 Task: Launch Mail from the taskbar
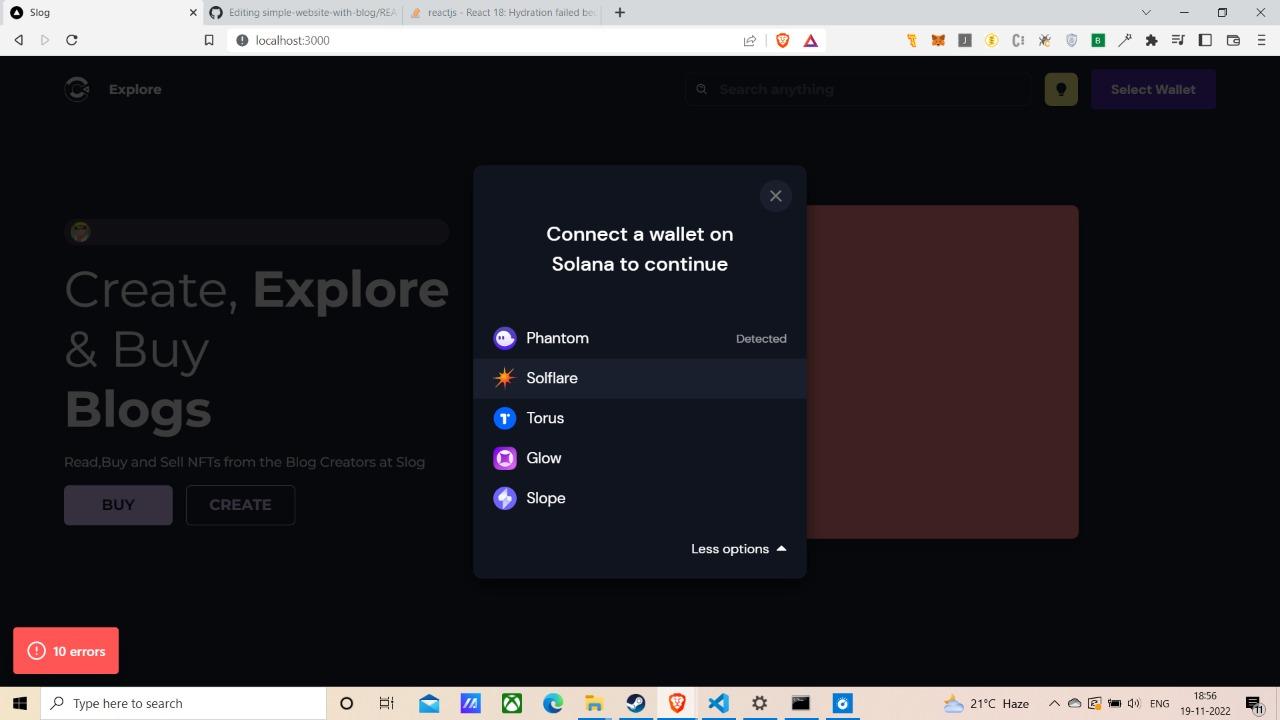pos(429,703)
